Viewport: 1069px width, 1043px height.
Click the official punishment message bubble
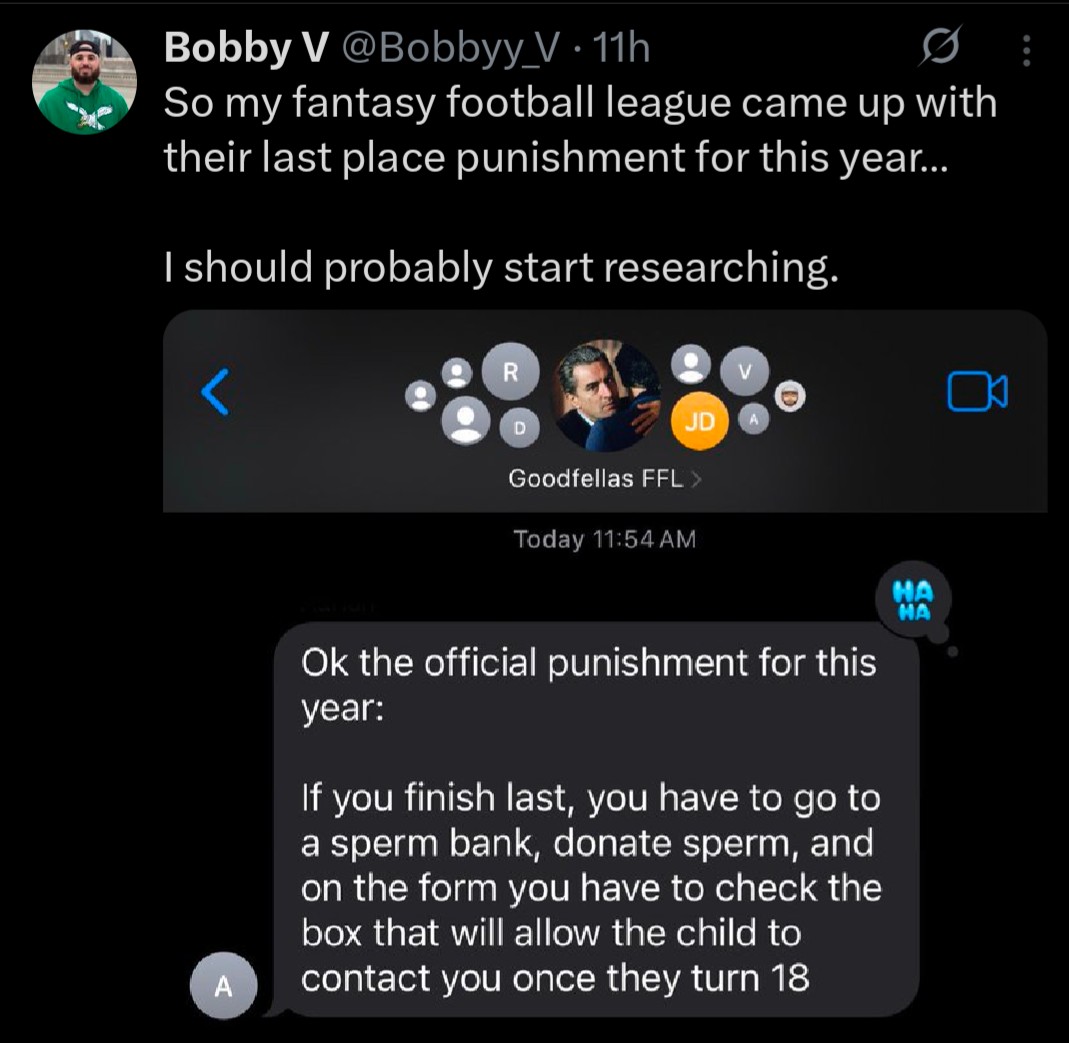point(596,818)
